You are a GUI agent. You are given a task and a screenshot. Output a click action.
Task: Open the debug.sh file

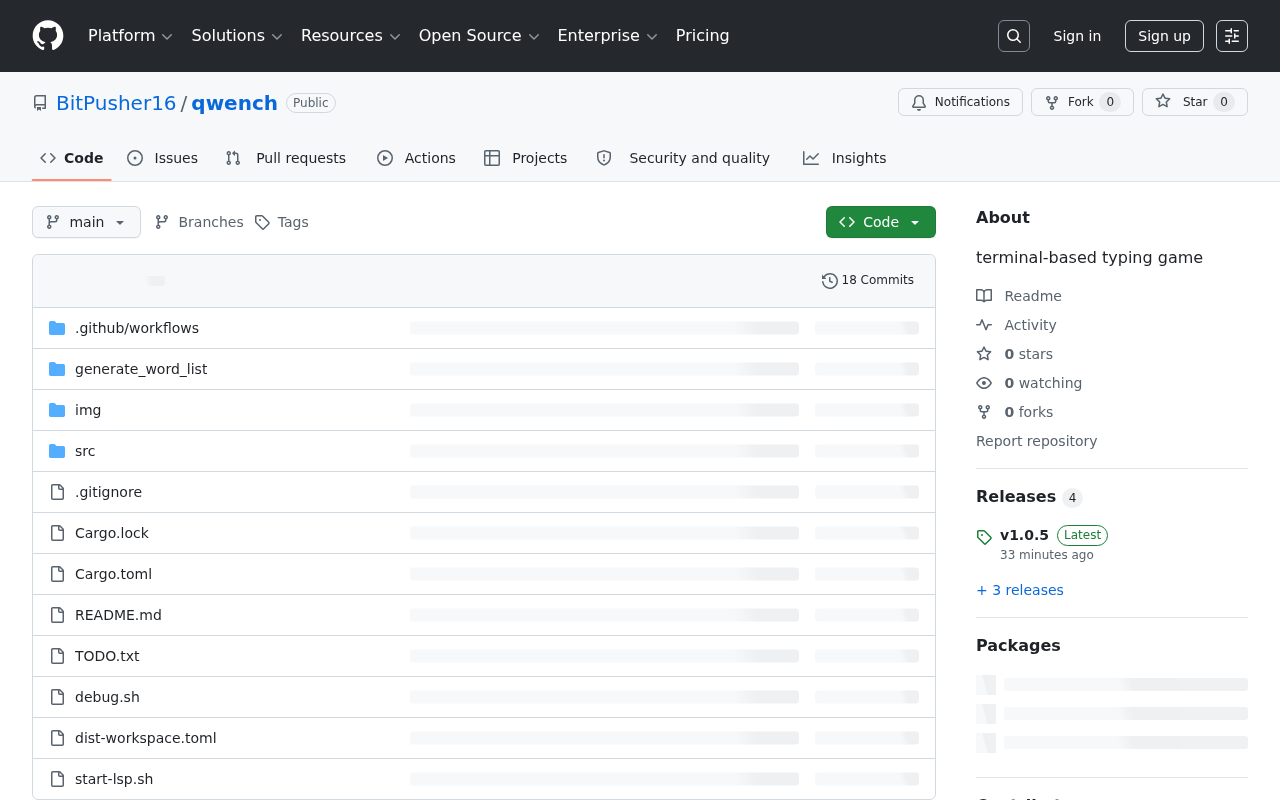[107, 697]
